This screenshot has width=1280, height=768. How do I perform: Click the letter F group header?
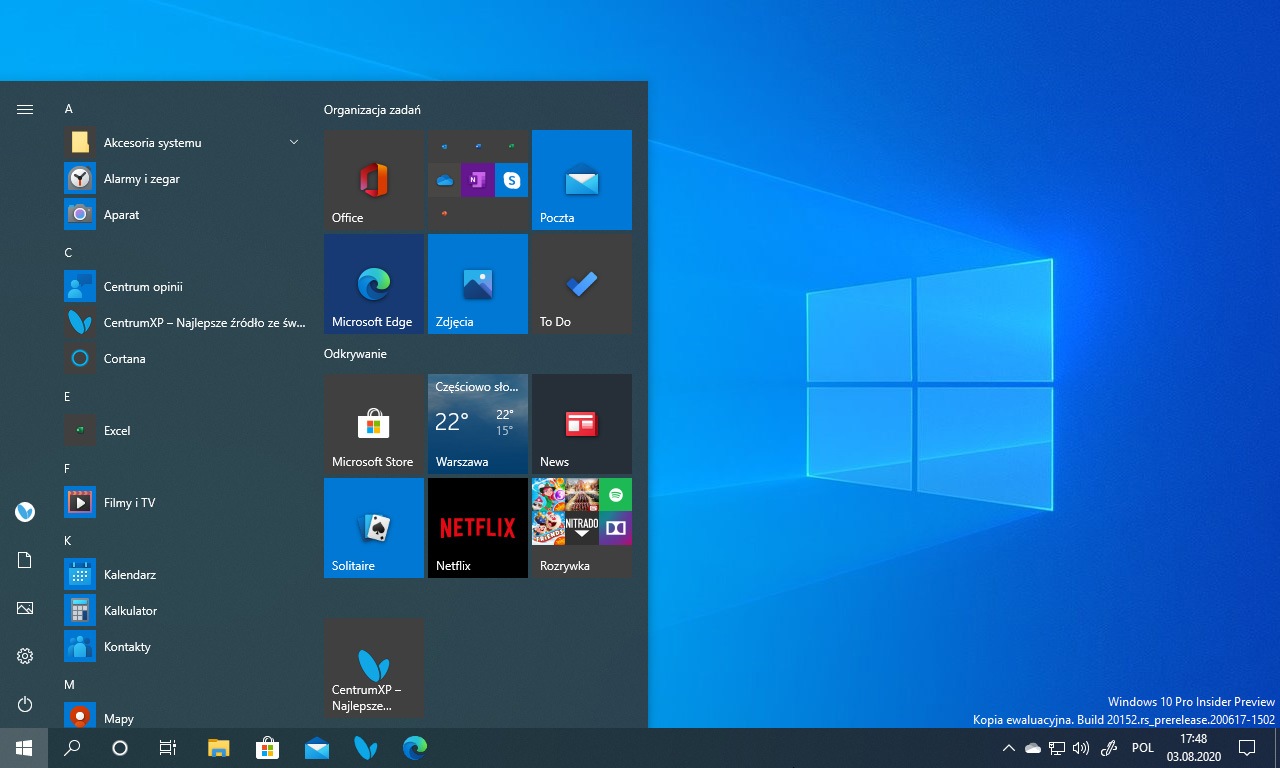pos(67,469)
